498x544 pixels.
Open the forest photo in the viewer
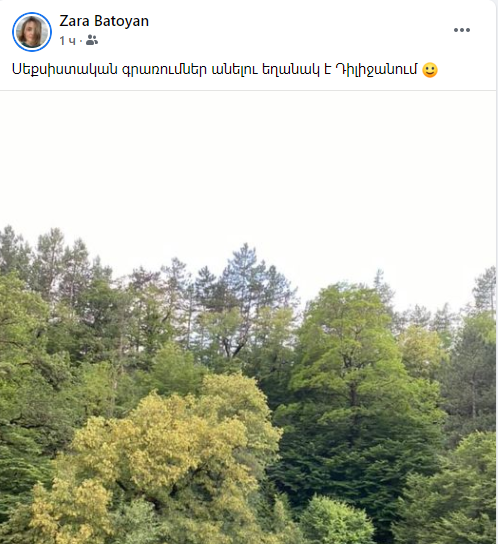click(248, 317)
